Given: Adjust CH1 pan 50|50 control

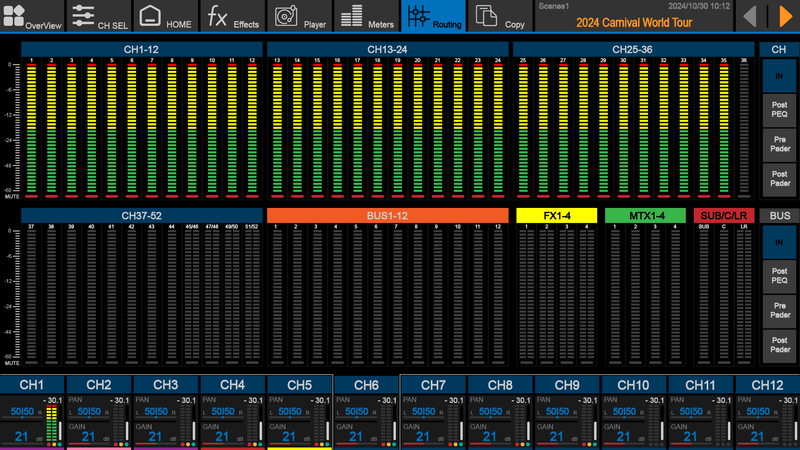Looking at the screenshot, I should coord(22,412).
